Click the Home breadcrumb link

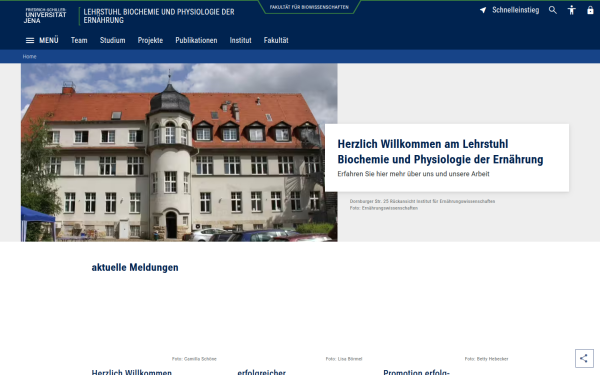(29, 57)
